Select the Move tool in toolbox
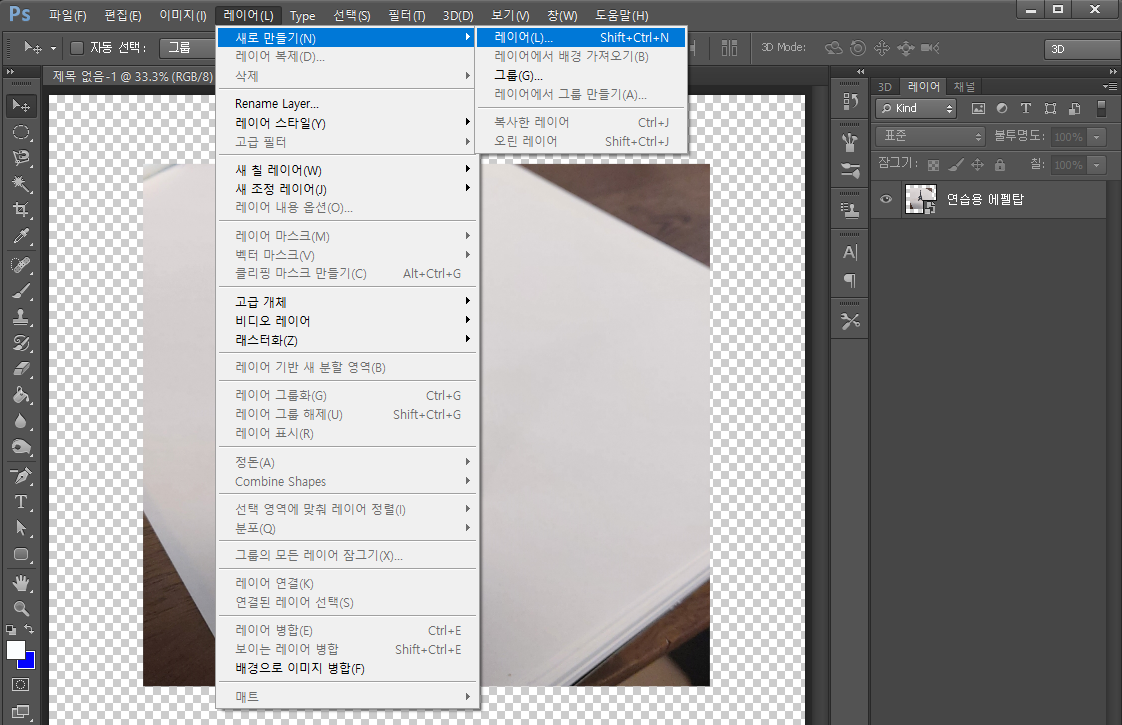 click(x=21, y=106)
